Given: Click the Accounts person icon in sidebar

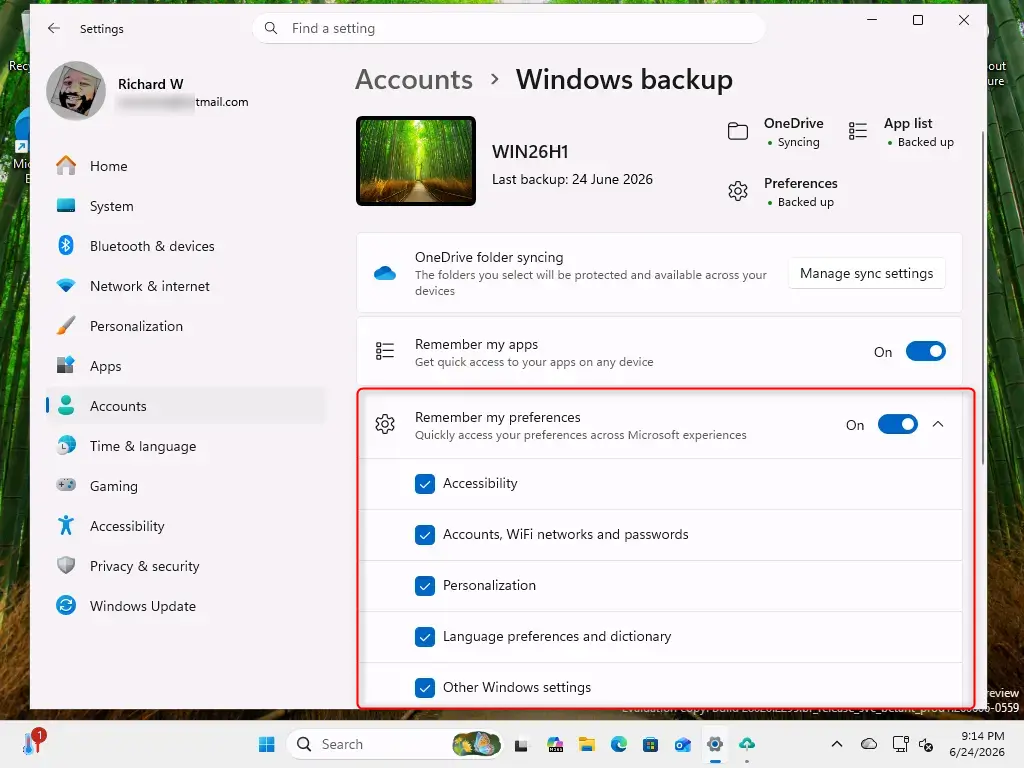Looking at the screenshot, I should click(66, 406).
